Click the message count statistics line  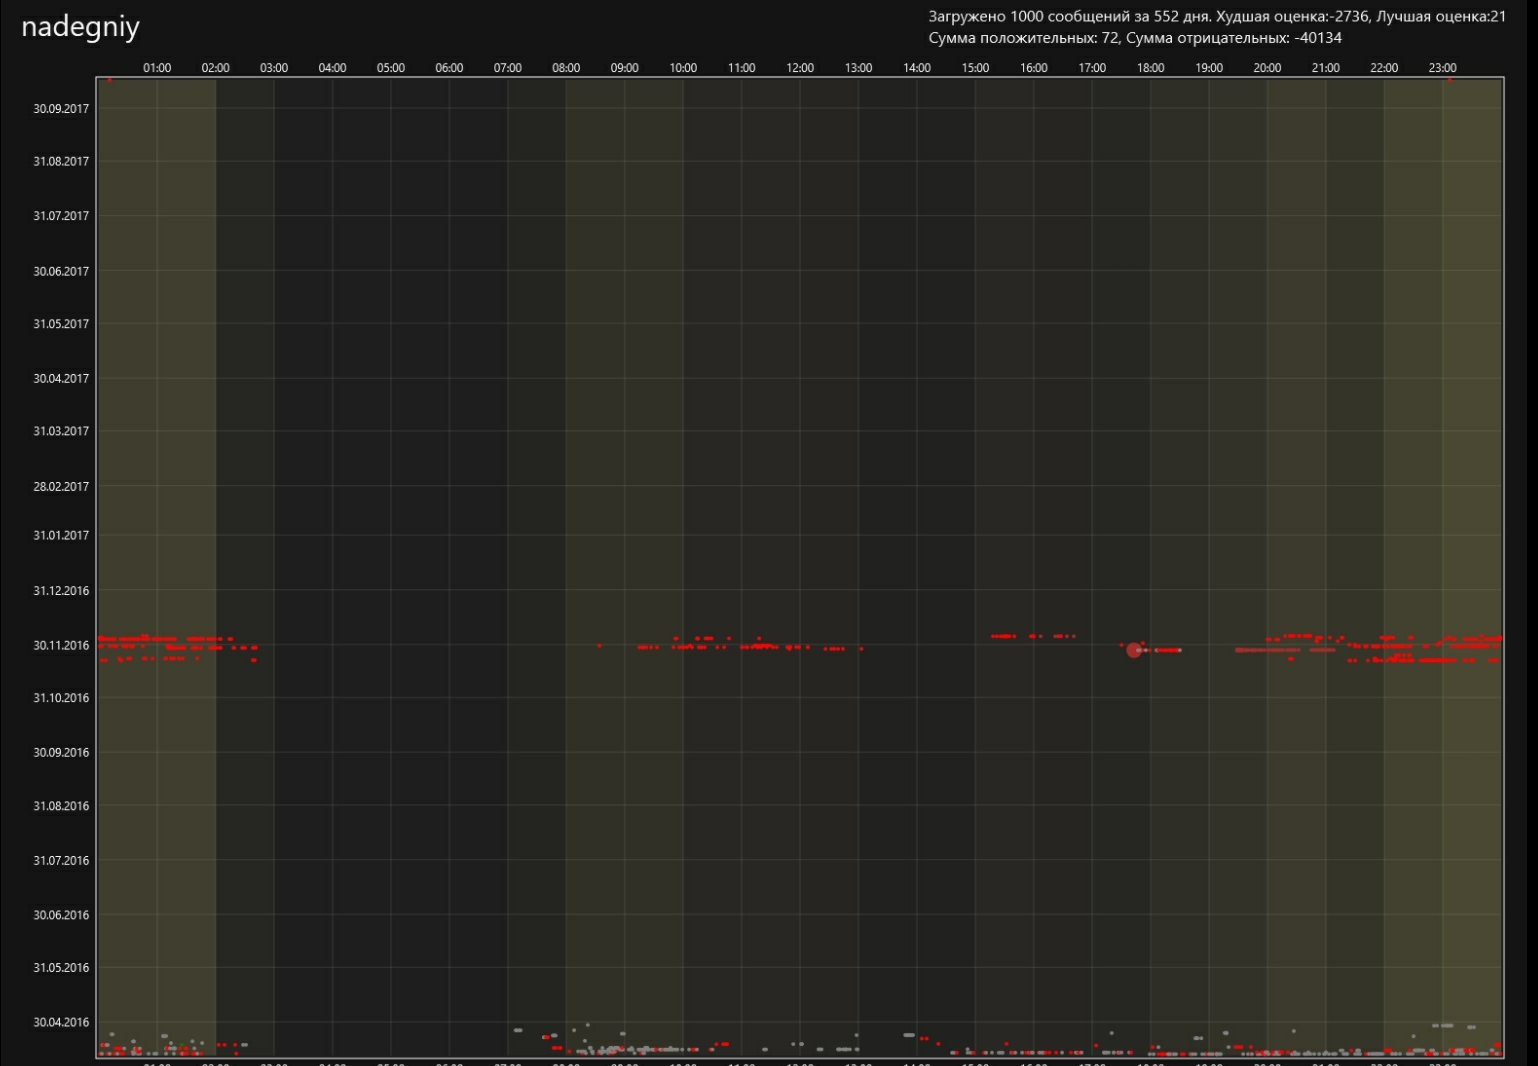1217,17
